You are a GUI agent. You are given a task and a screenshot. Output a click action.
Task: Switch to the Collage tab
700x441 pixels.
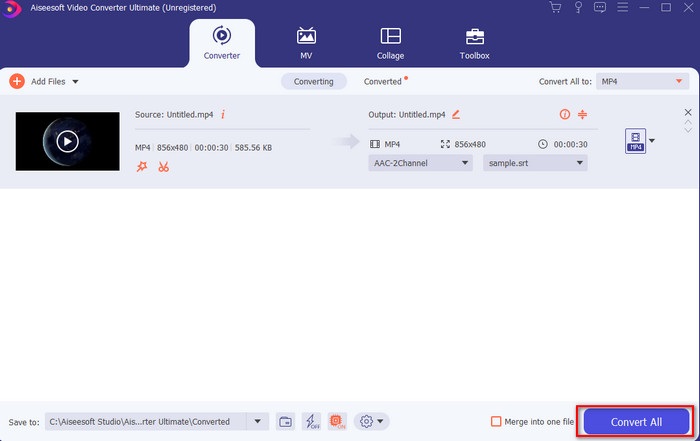point(391,43)
